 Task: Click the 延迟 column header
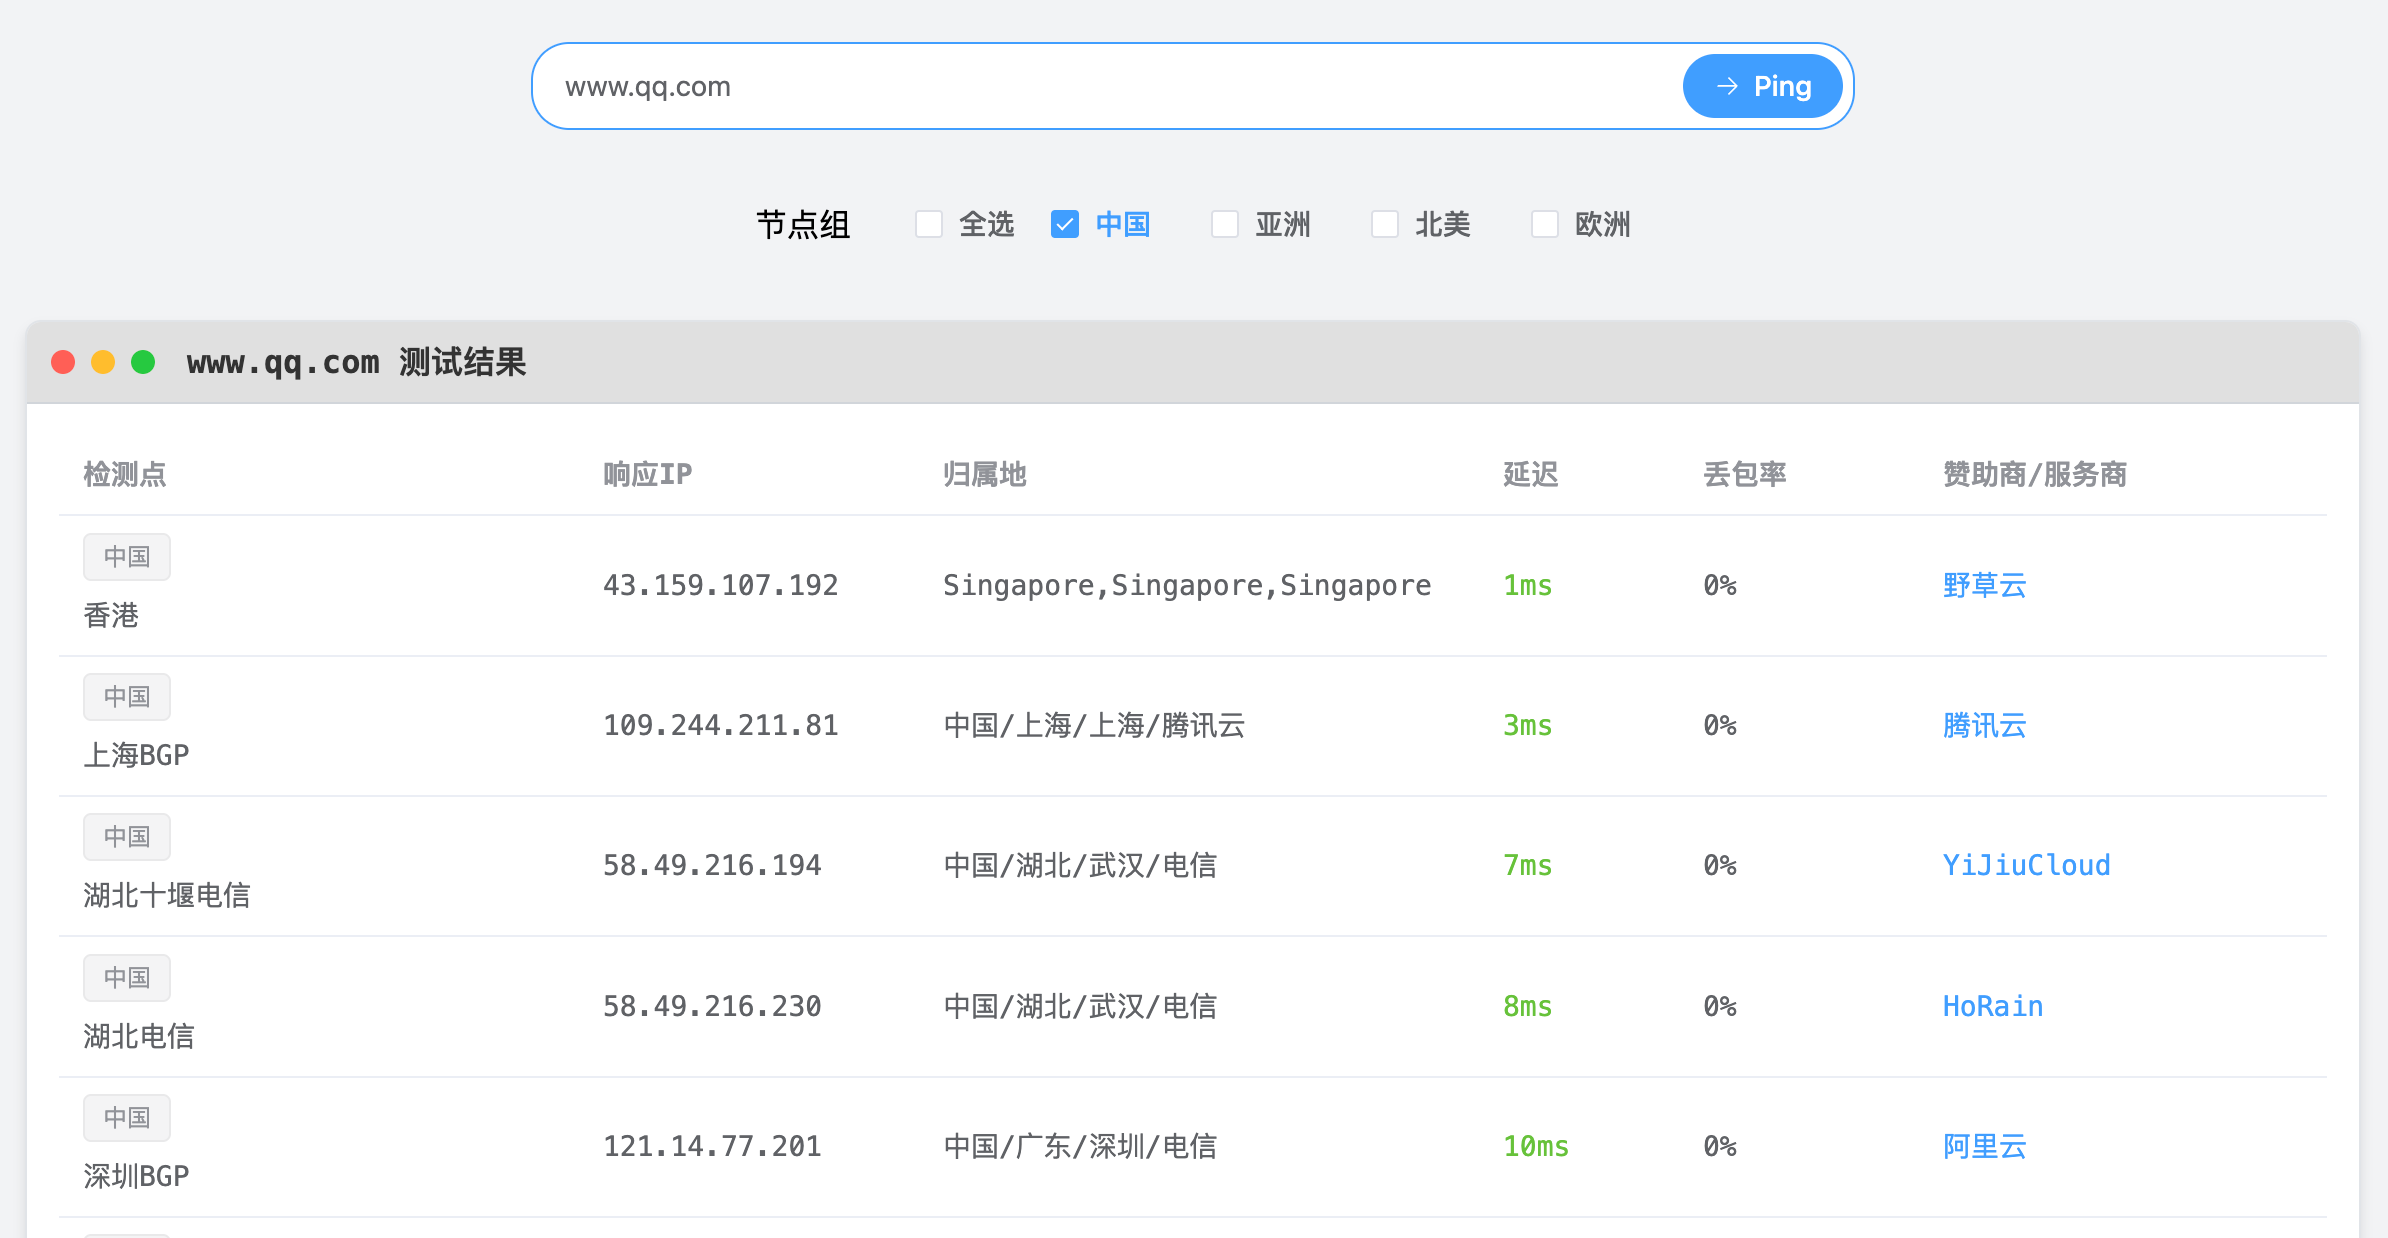point(1531,474)
